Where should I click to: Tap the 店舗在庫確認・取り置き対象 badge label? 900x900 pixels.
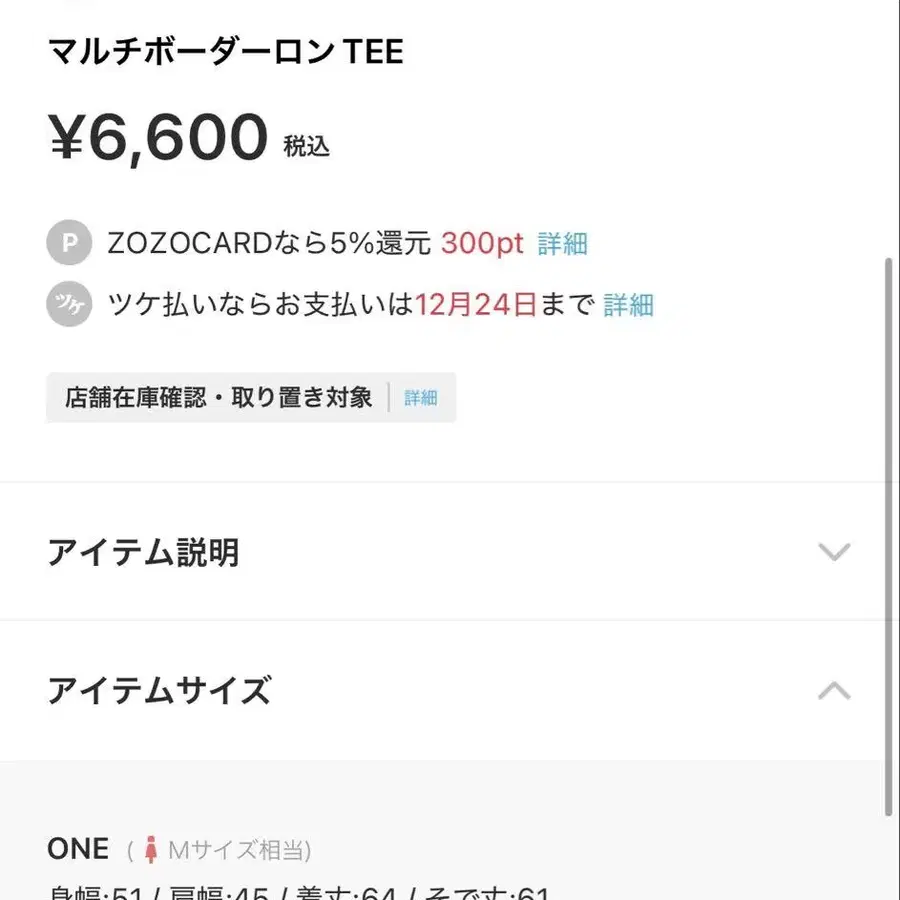tap(218, 398)
